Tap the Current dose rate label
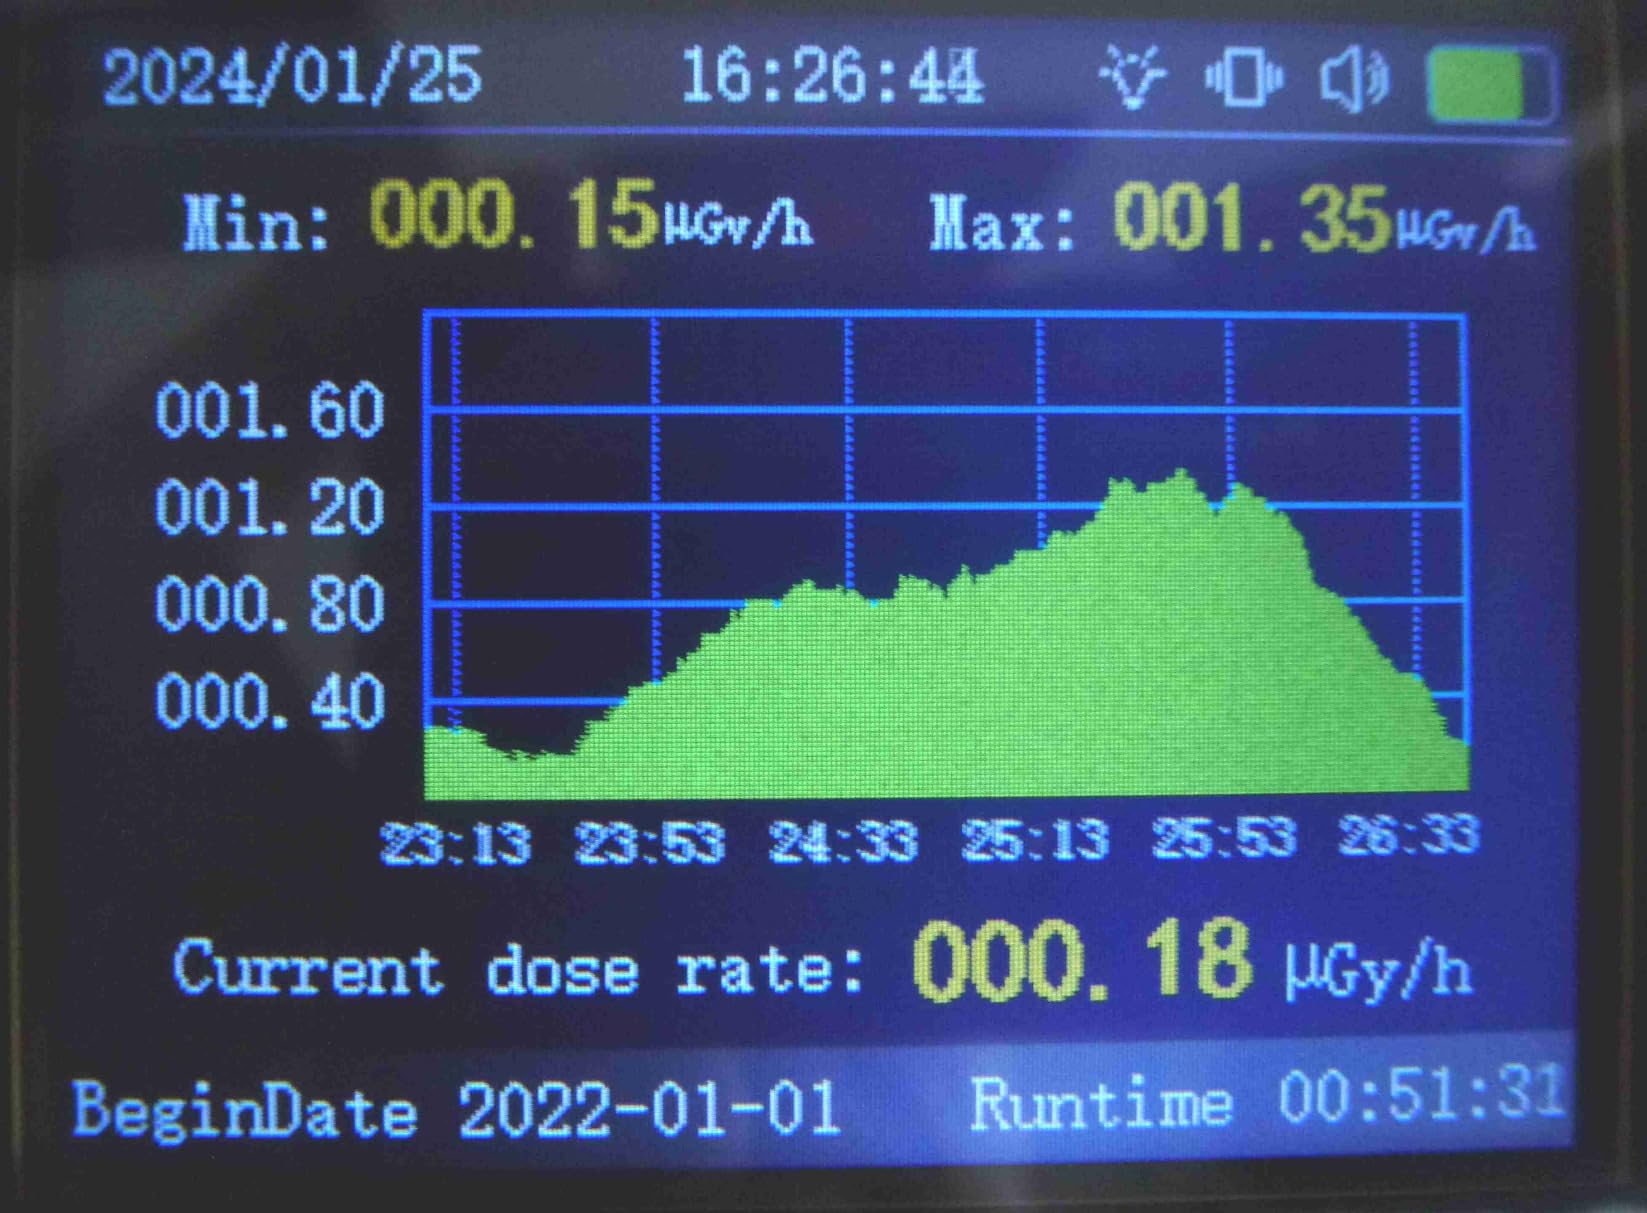 (519, 968)
